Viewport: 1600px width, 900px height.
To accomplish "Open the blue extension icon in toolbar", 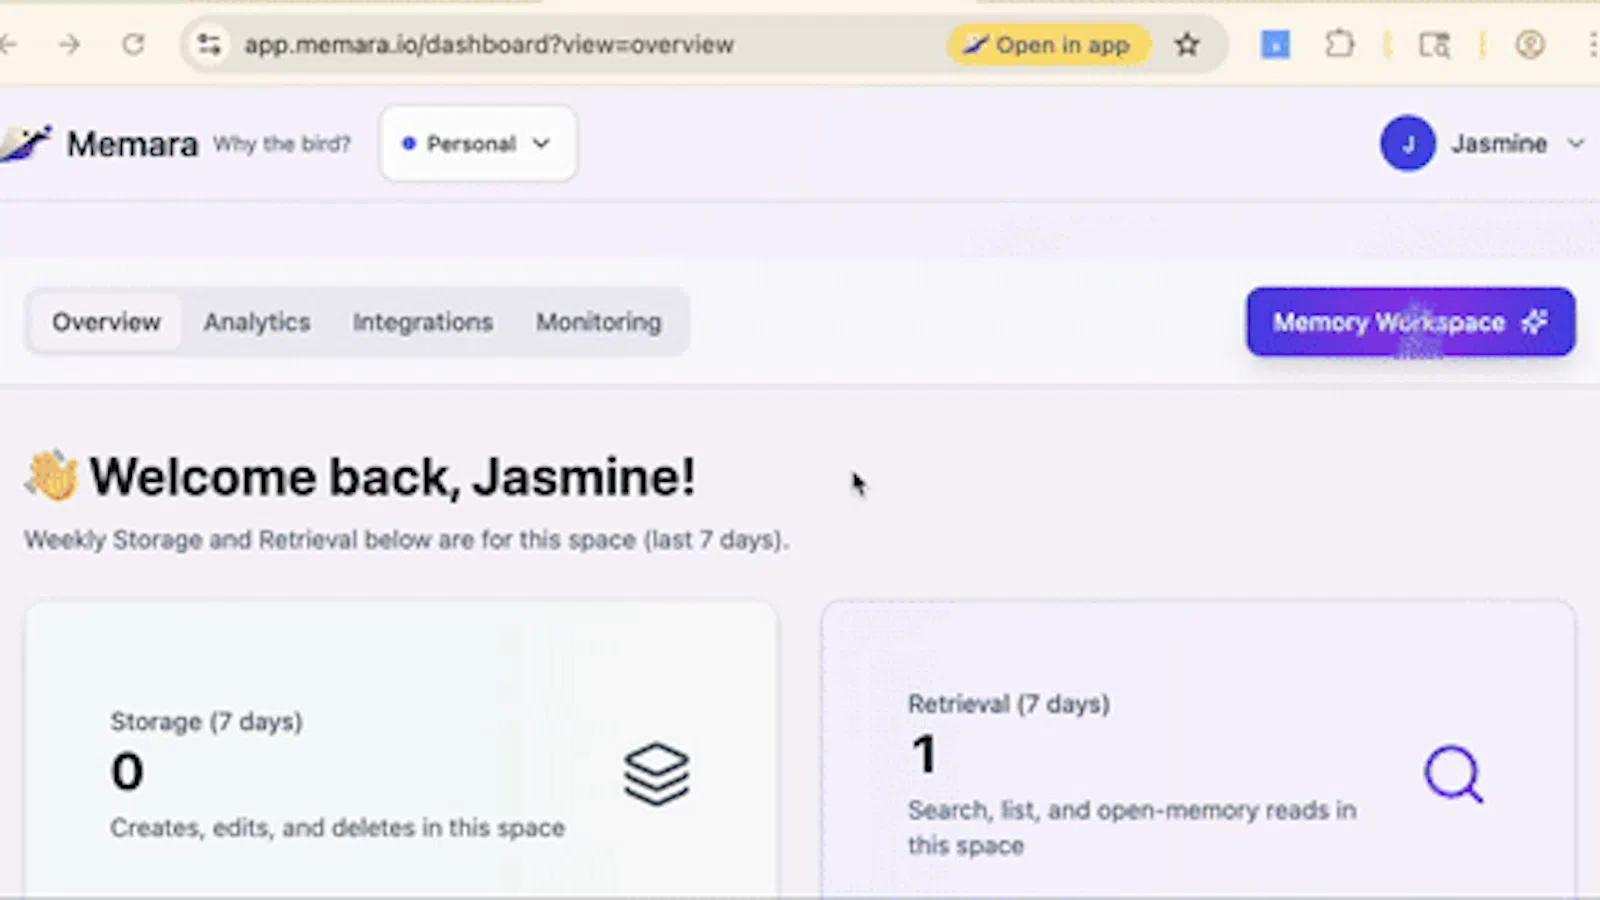I will [1275, 44].
